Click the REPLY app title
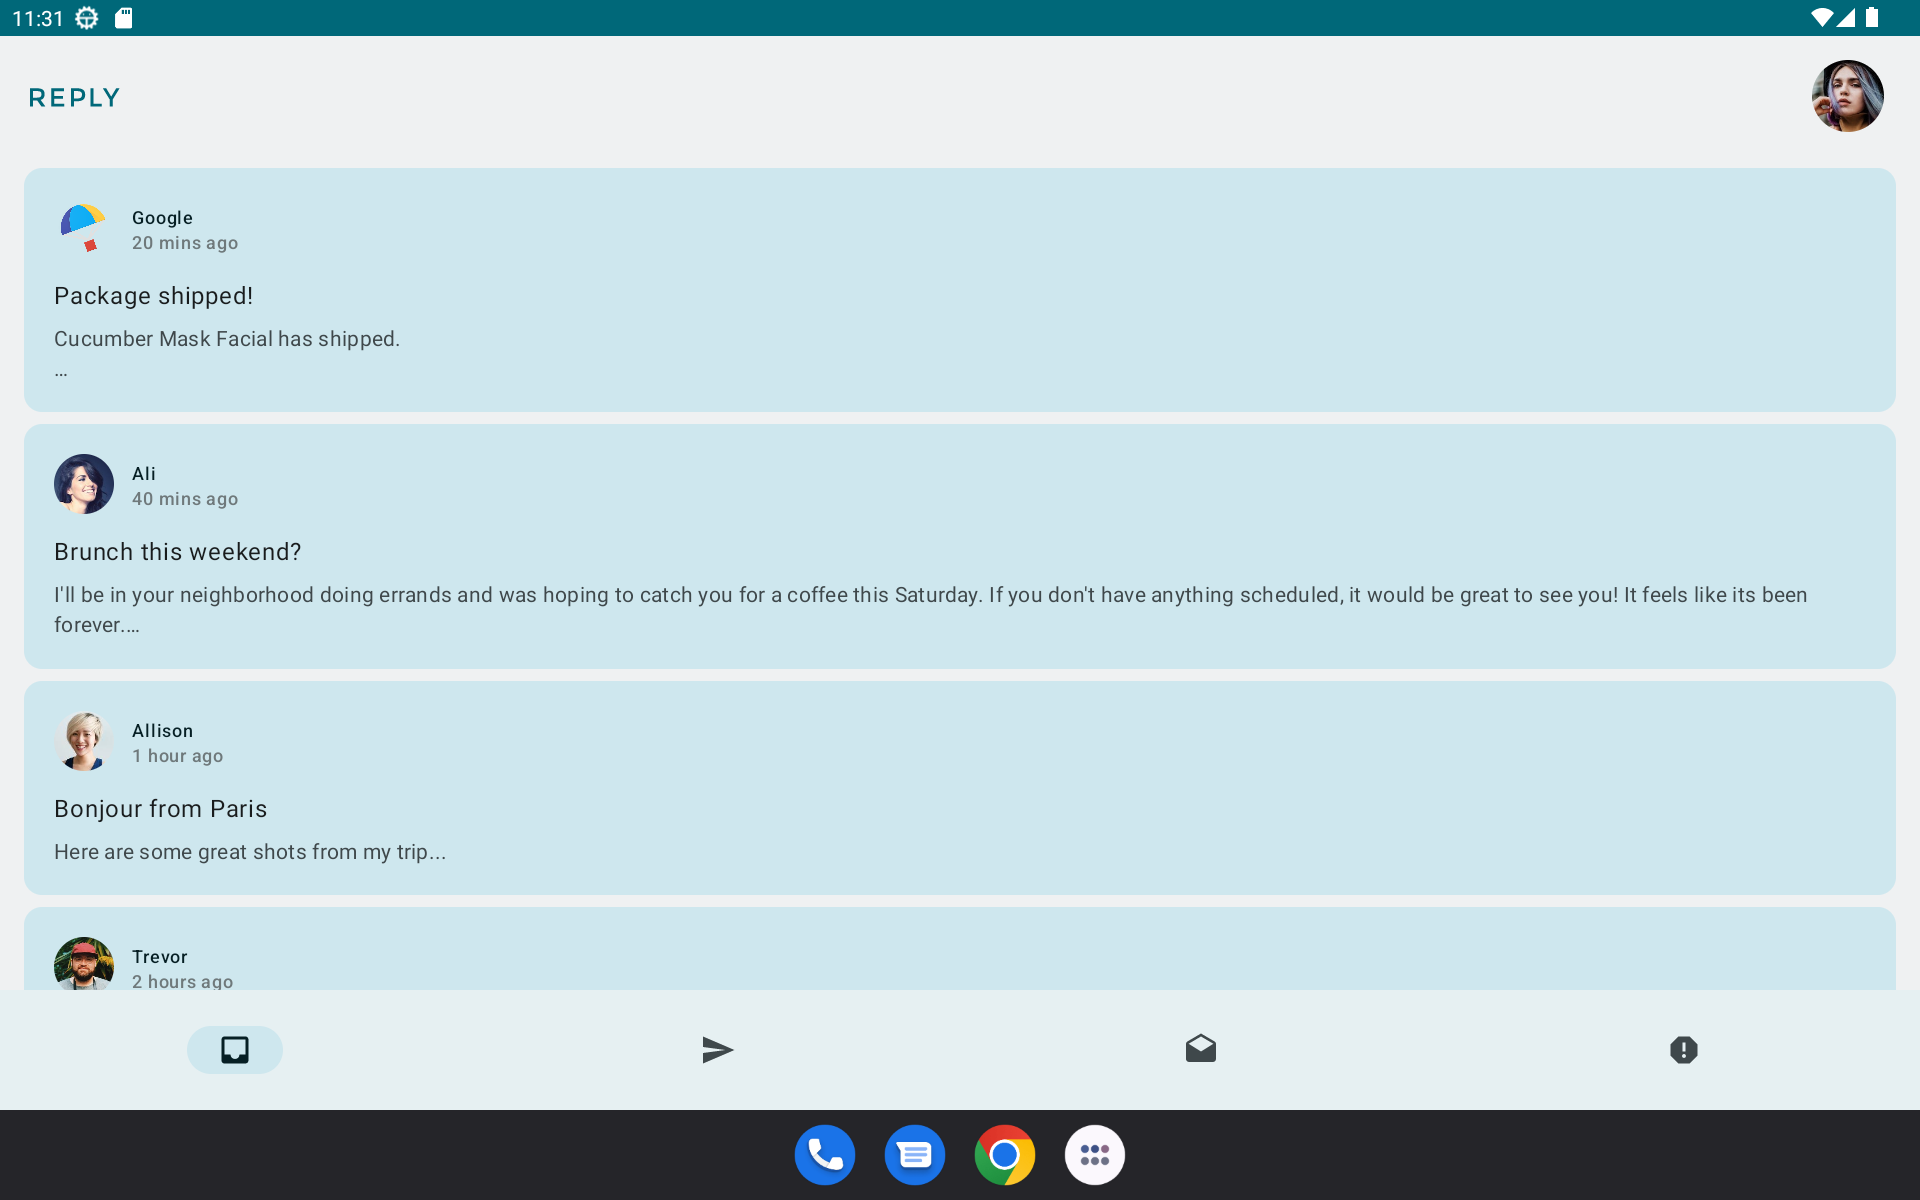The image size is (1920, 1200). click(x=75, y=98)
